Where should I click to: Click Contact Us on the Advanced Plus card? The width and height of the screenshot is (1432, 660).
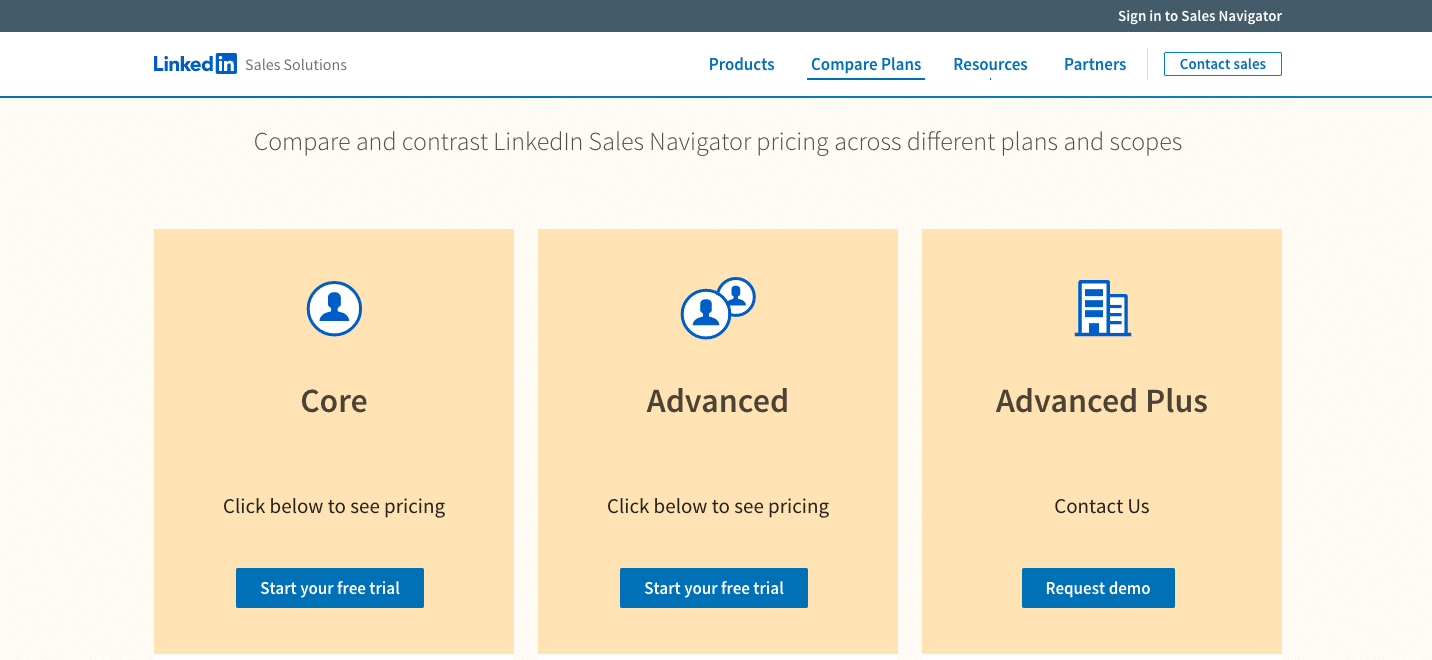(1101, 506)
